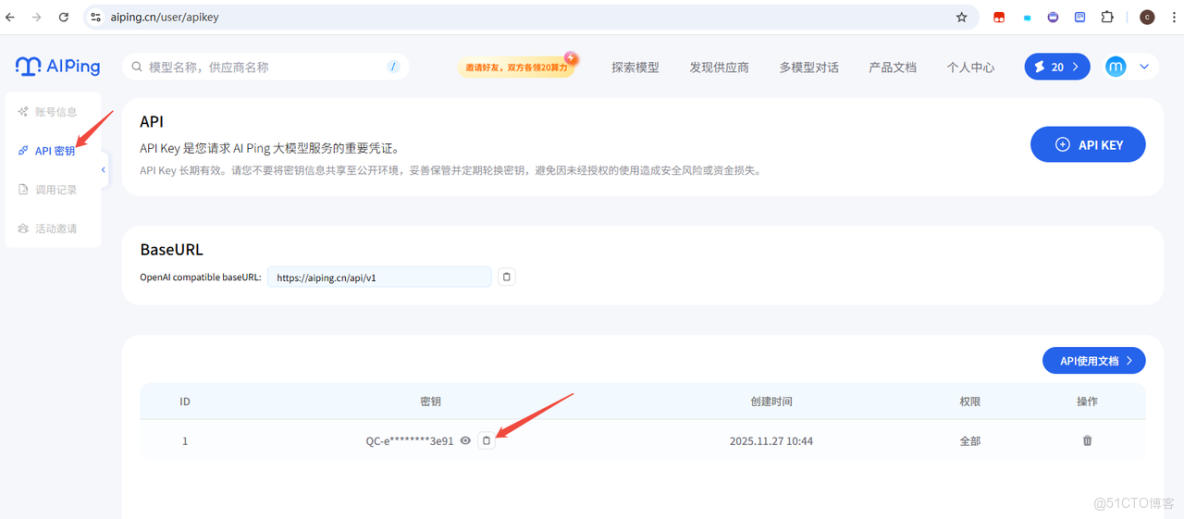Open 多模型对话 in top navigation
The height and width of the screenshot is (519, 1184).
click(x=809, y=67)
